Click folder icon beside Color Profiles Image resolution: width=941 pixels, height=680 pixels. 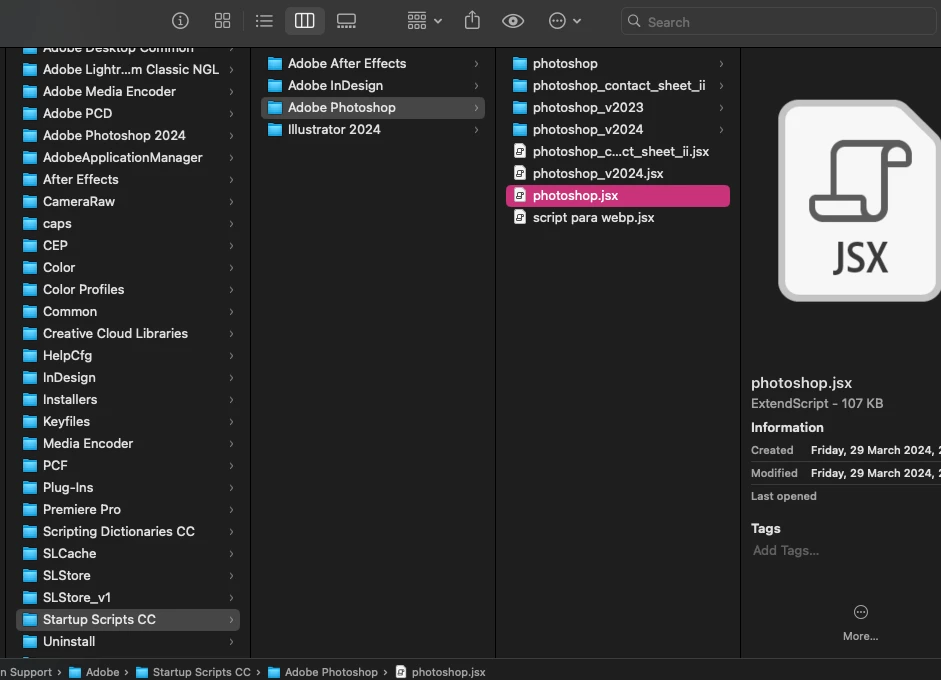[x=29, y=290]
